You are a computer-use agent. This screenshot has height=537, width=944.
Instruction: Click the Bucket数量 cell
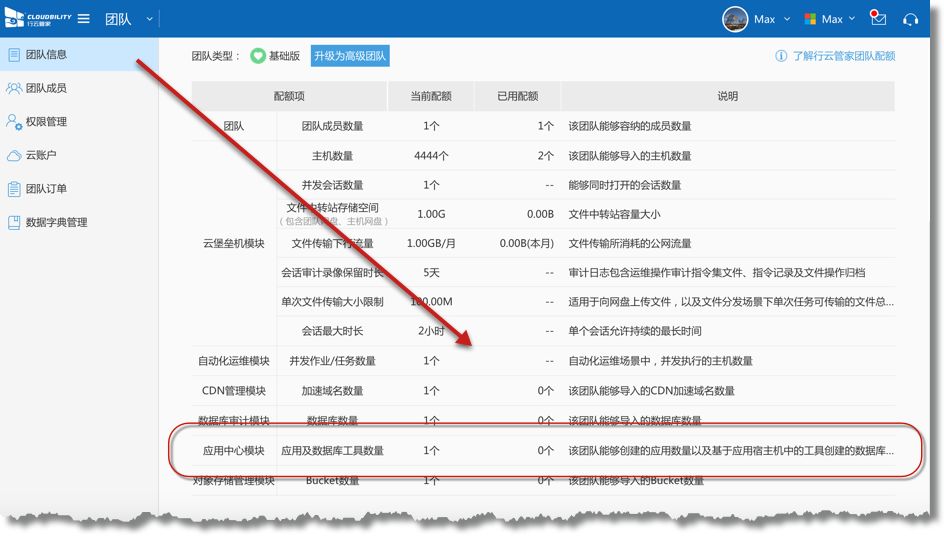pos(332,480)
